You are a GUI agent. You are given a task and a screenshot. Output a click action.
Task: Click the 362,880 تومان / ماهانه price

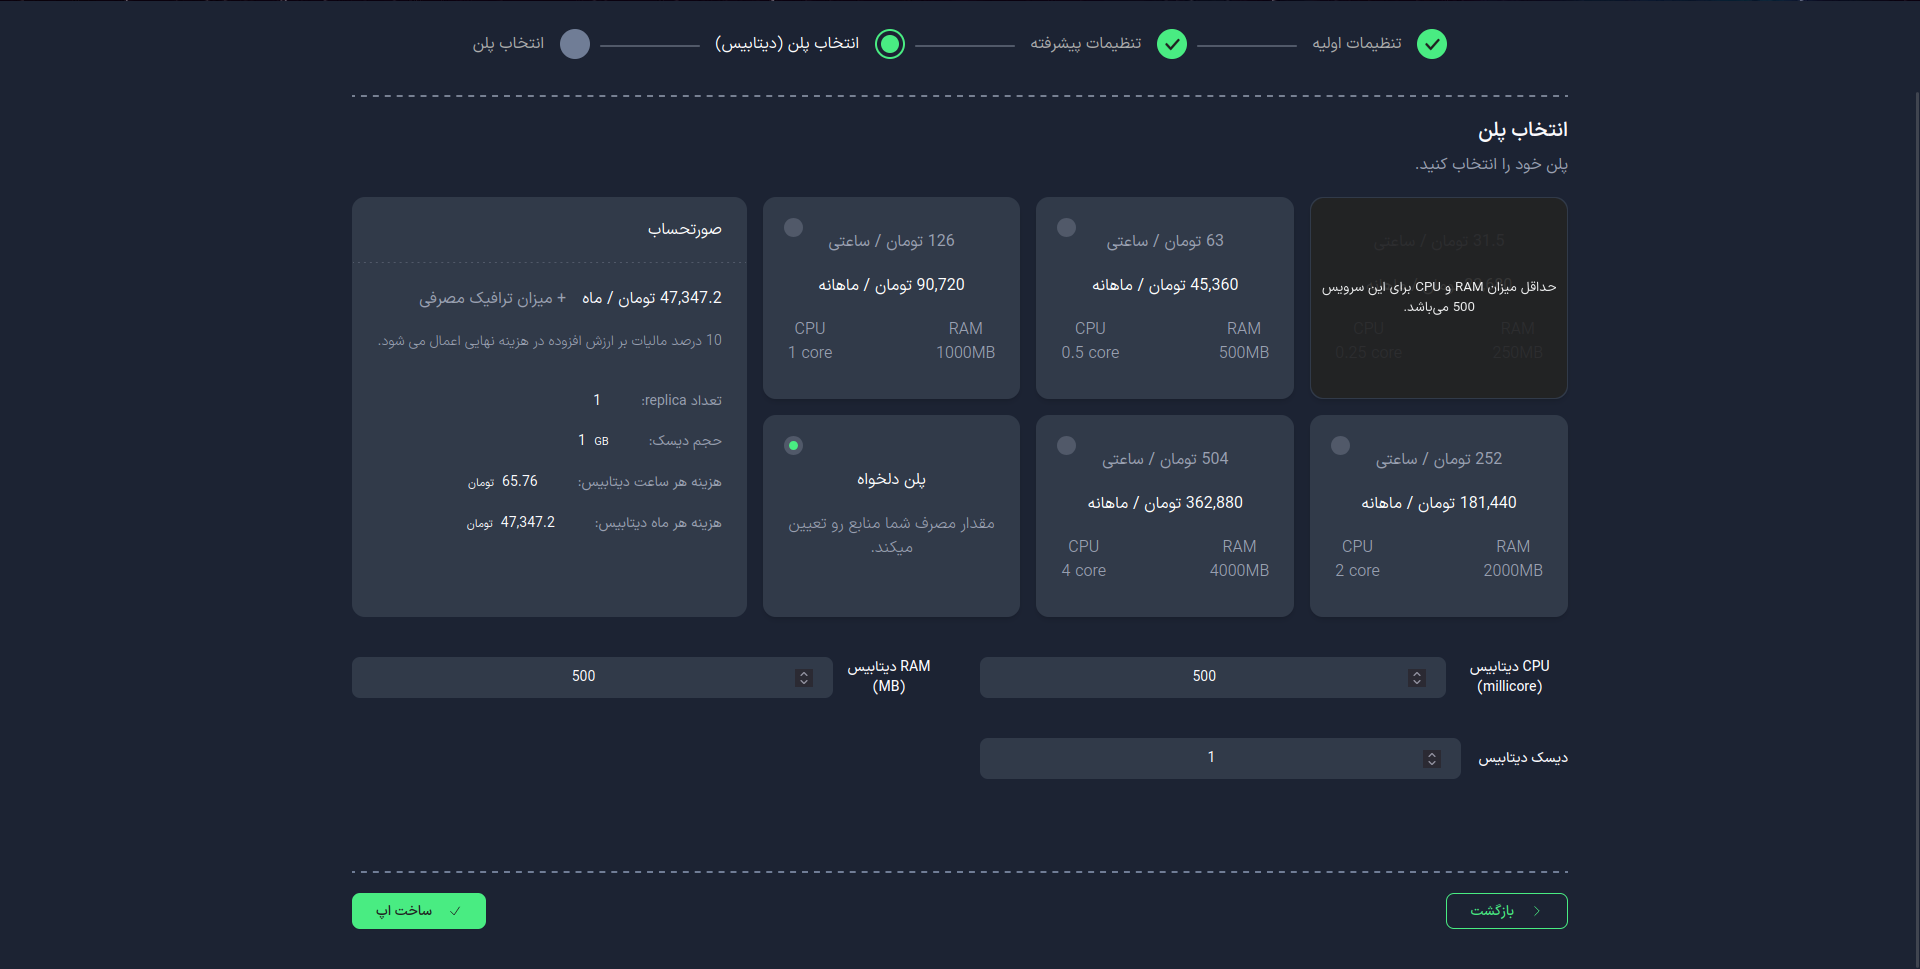pyautogui.click(x=1165, y=503)
